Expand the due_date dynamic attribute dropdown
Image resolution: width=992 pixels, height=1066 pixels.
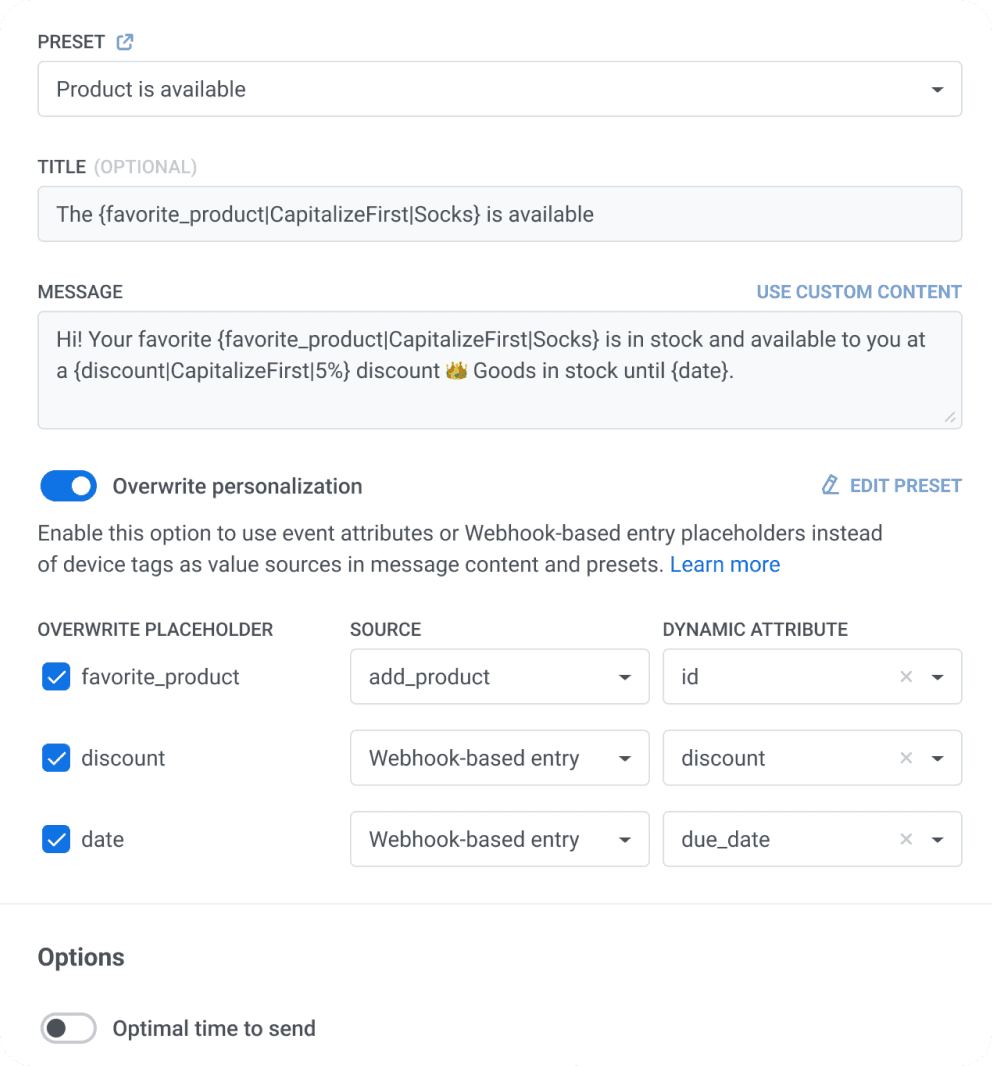pyautogui.click(x=938, y=839)
